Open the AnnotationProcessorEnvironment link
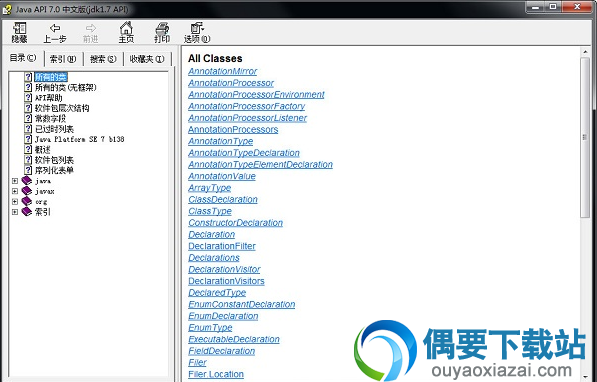Image resolution: width=597 pixels, height=382 pixels. click(256, 94)
